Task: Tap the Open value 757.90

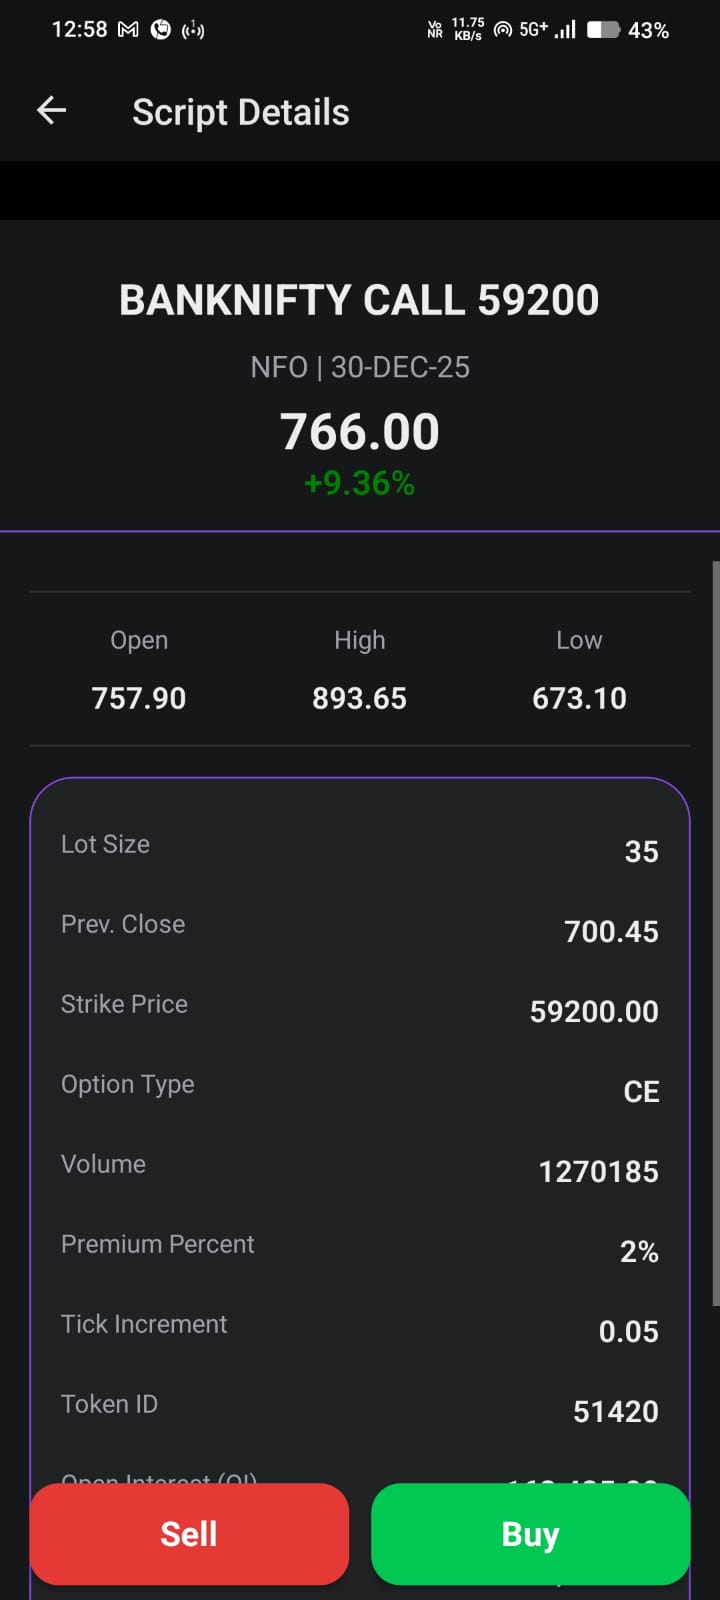Action: 139,698
